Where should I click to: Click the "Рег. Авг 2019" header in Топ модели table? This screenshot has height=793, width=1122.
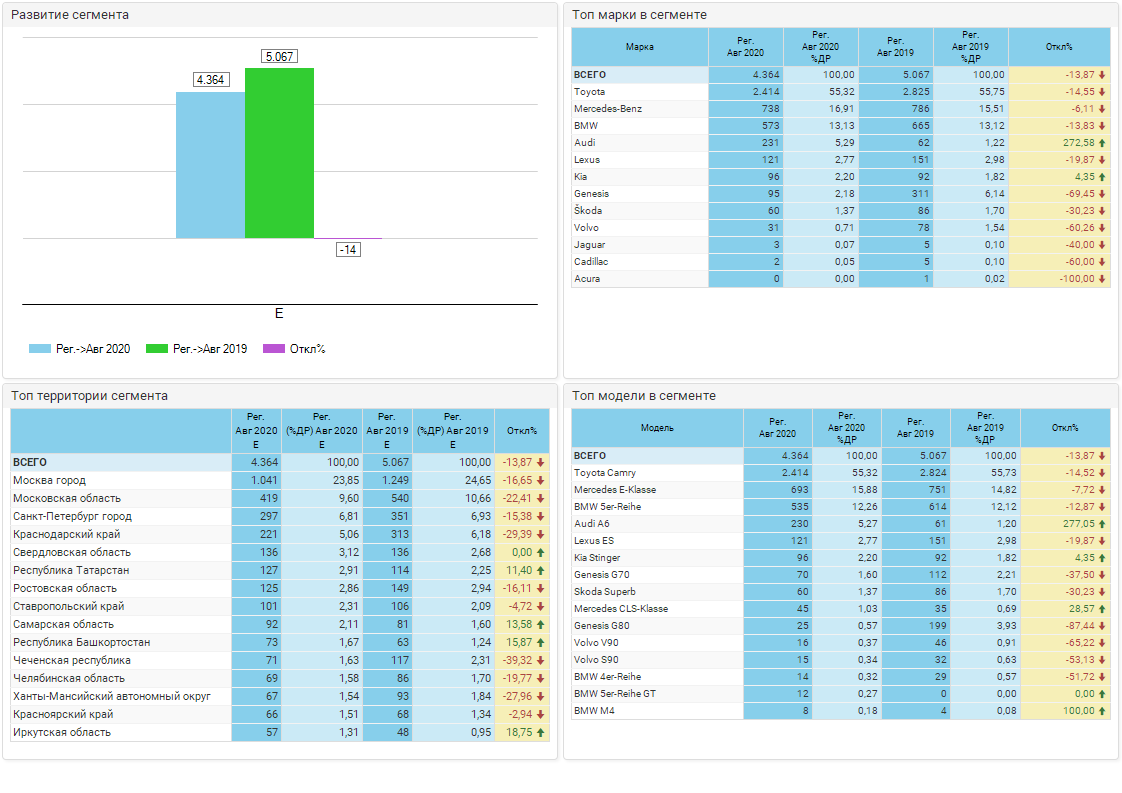pyautogui.click(x=915, y=428)
